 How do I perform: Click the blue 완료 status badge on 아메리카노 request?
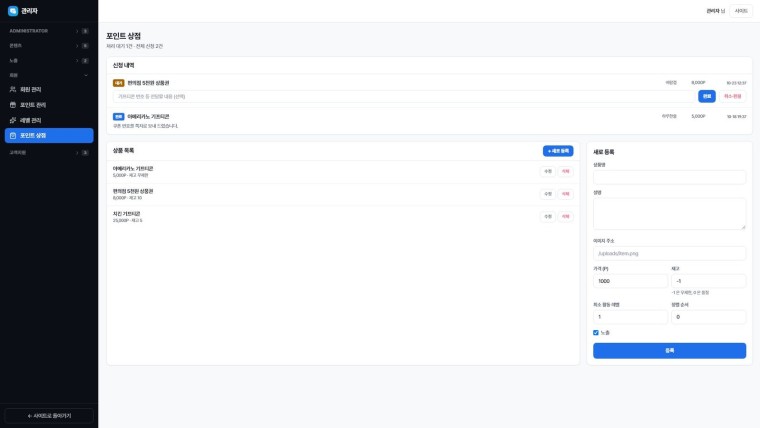click(x=118, y=117)
